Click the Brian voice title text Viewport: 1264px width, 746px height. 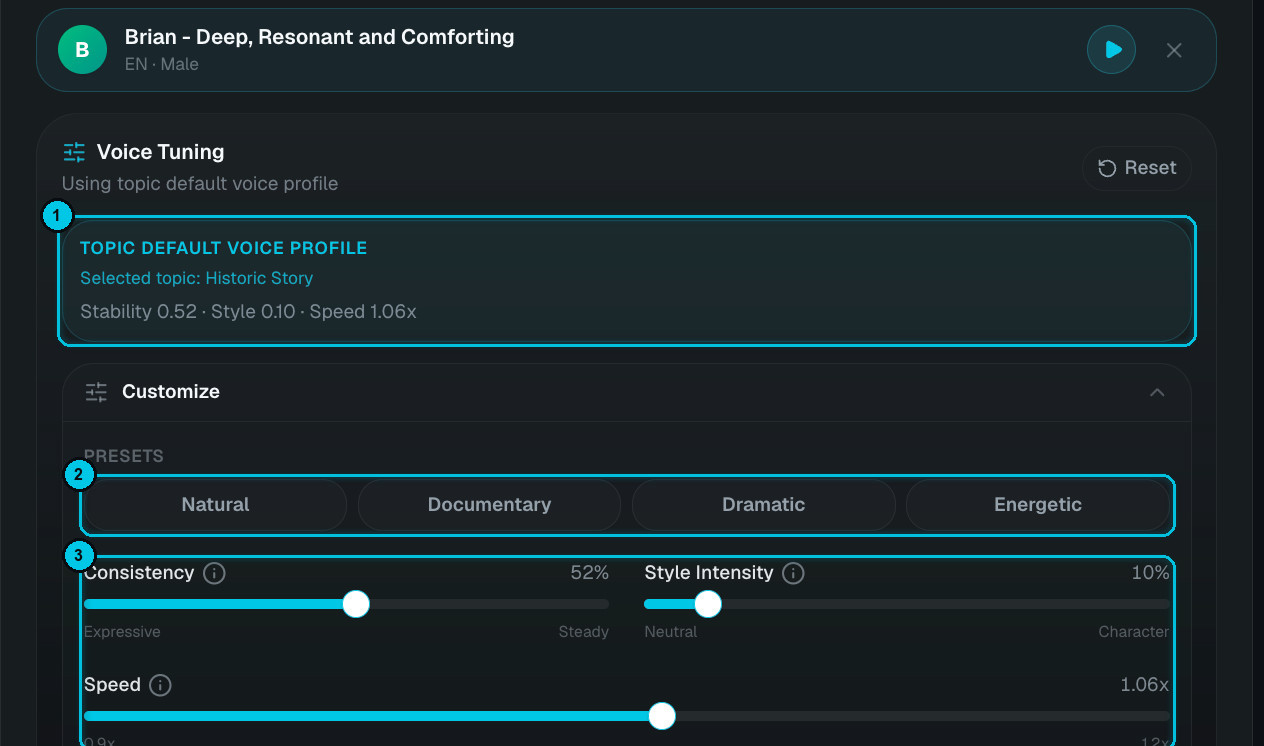coord(320,37)
